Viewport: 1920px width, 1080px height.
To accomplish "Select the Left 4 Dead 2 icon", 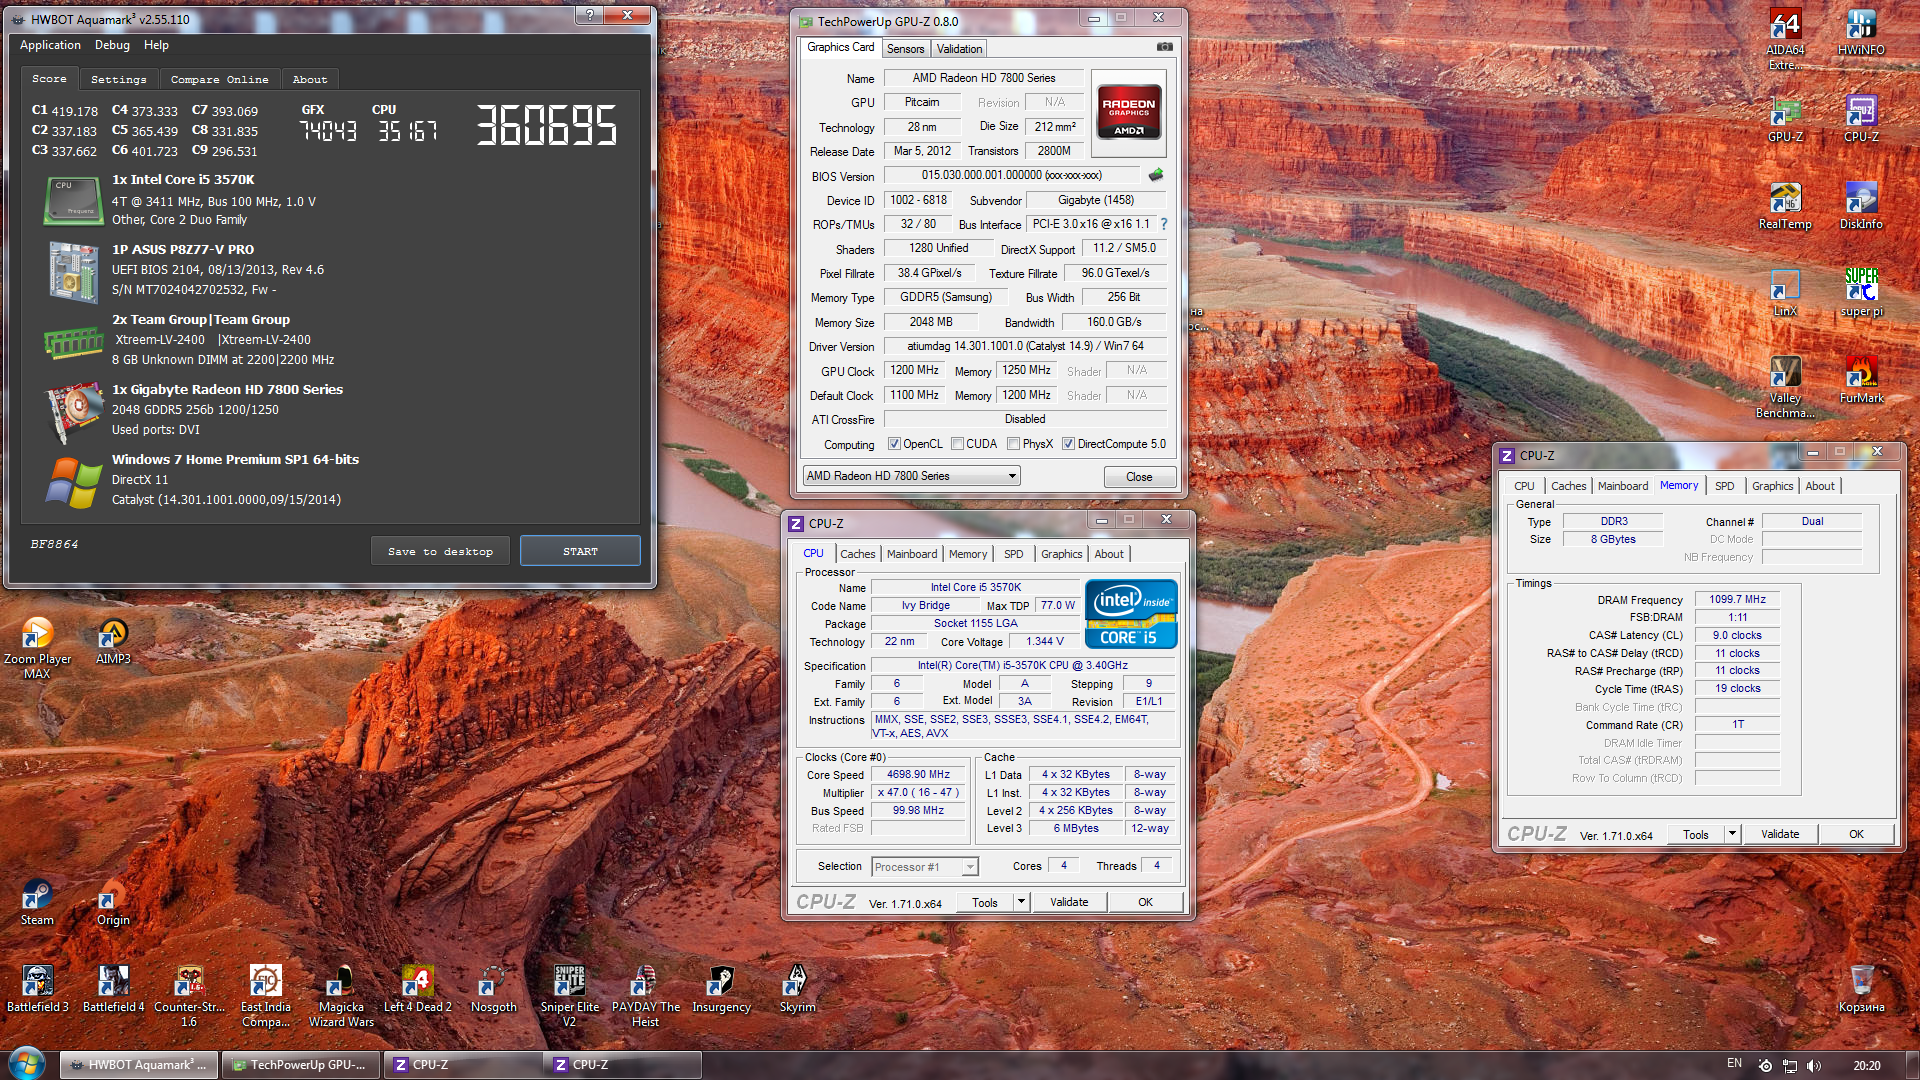I will (x=417, y=989).
